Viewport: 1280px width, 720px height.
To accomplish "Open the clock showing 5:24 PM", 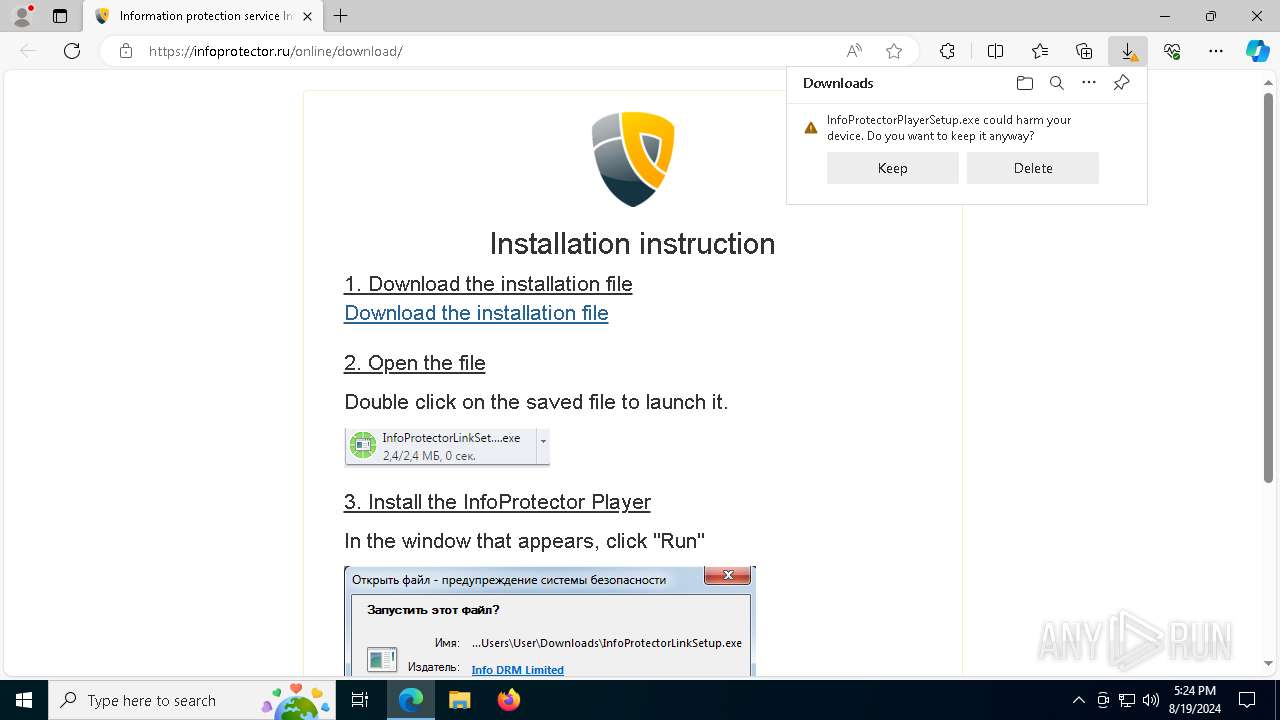I will coord(1194,700).
